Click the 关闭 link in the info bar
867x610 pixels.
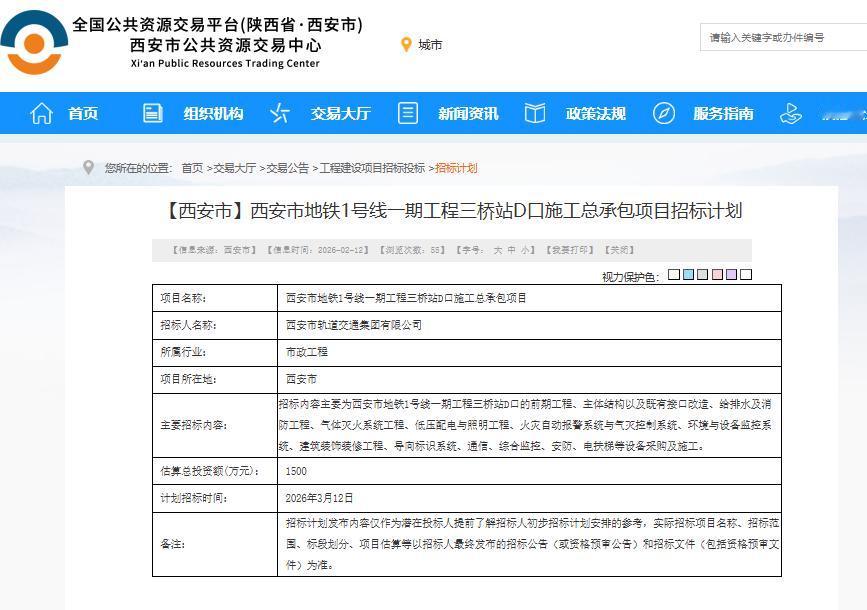click(x=619, y=250)
